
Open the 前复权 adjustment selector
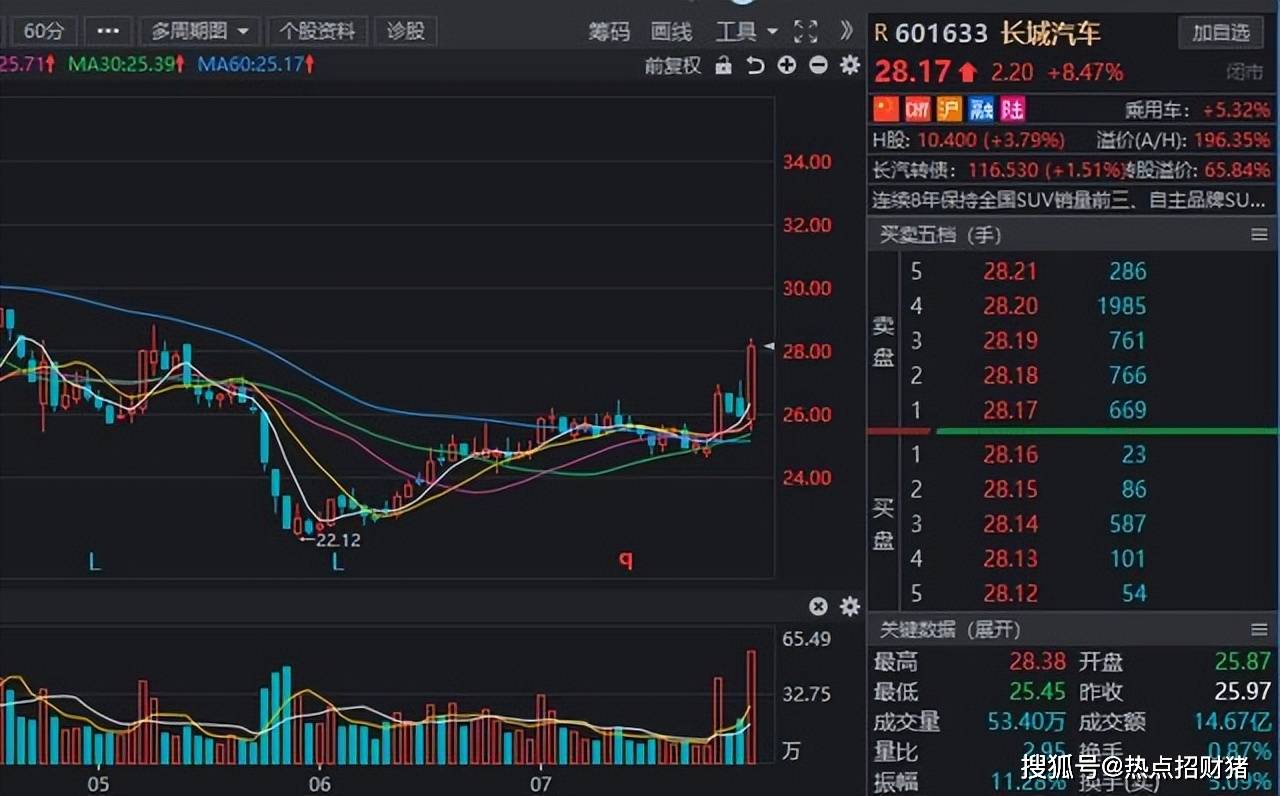pyautogui.click(x=673, y=66)
